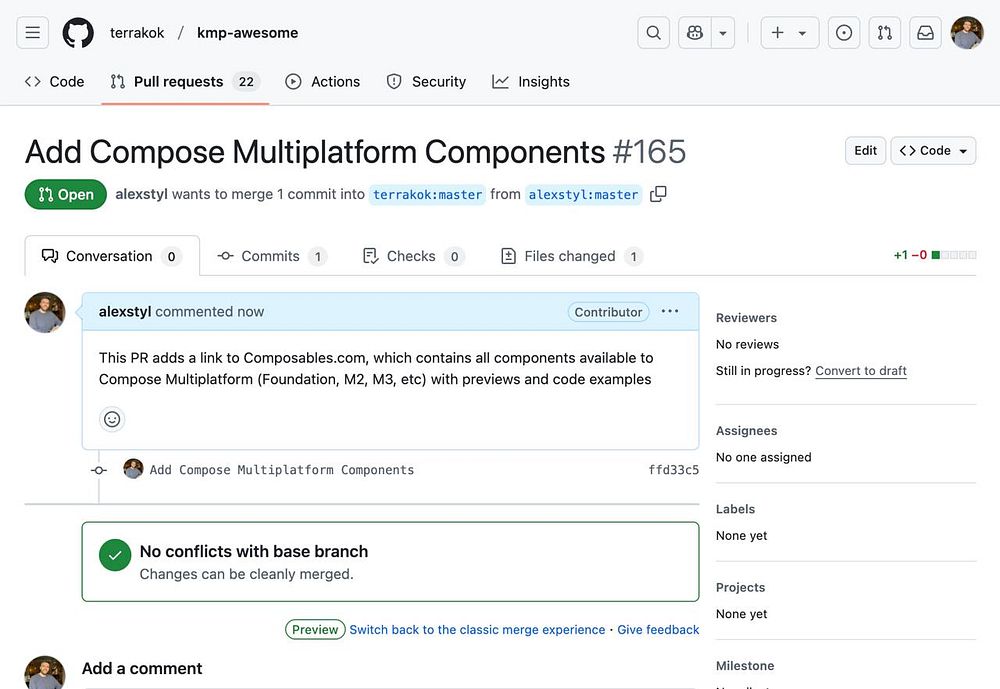Viewport: 1000px width, 689px height.
Task: Open the issues circle icon
Action: 844,33
